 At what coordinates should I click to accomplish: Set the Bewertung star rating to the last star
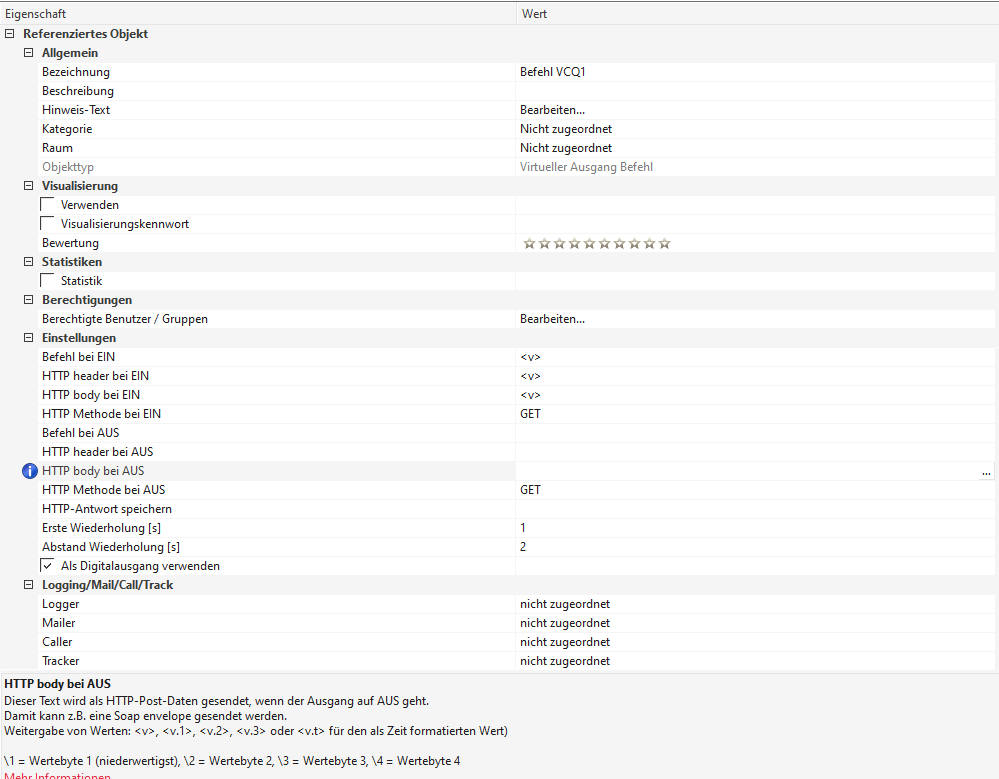tap(664, 243)
